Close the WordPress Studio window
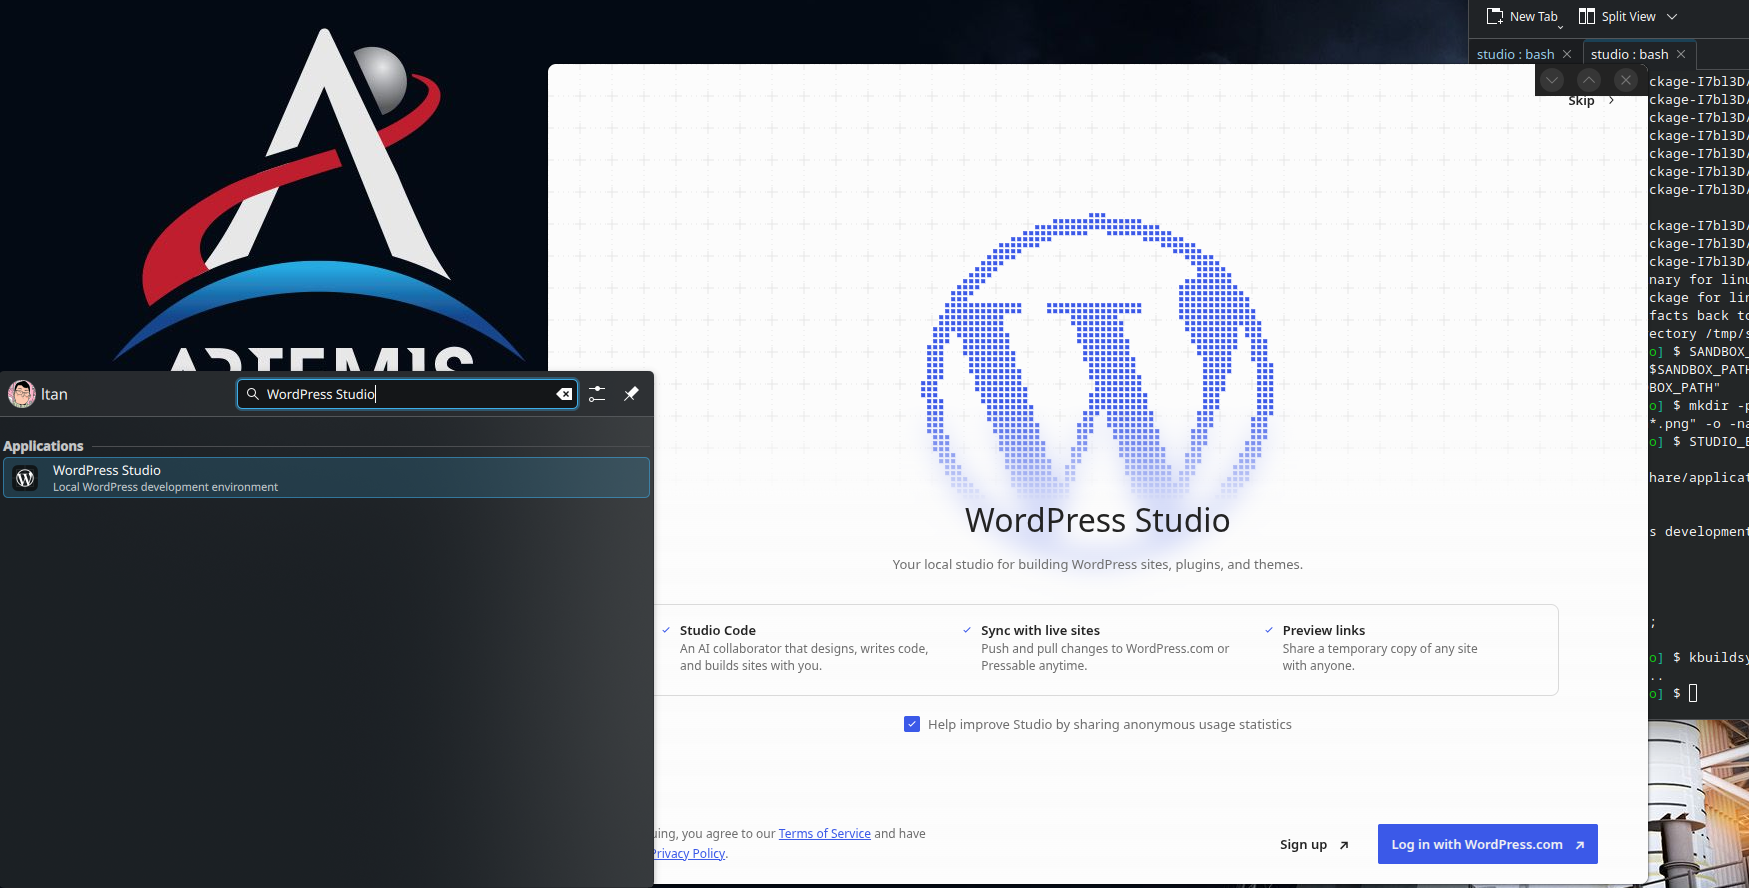The image size is (1749, 888). [x=1626, y=80]
